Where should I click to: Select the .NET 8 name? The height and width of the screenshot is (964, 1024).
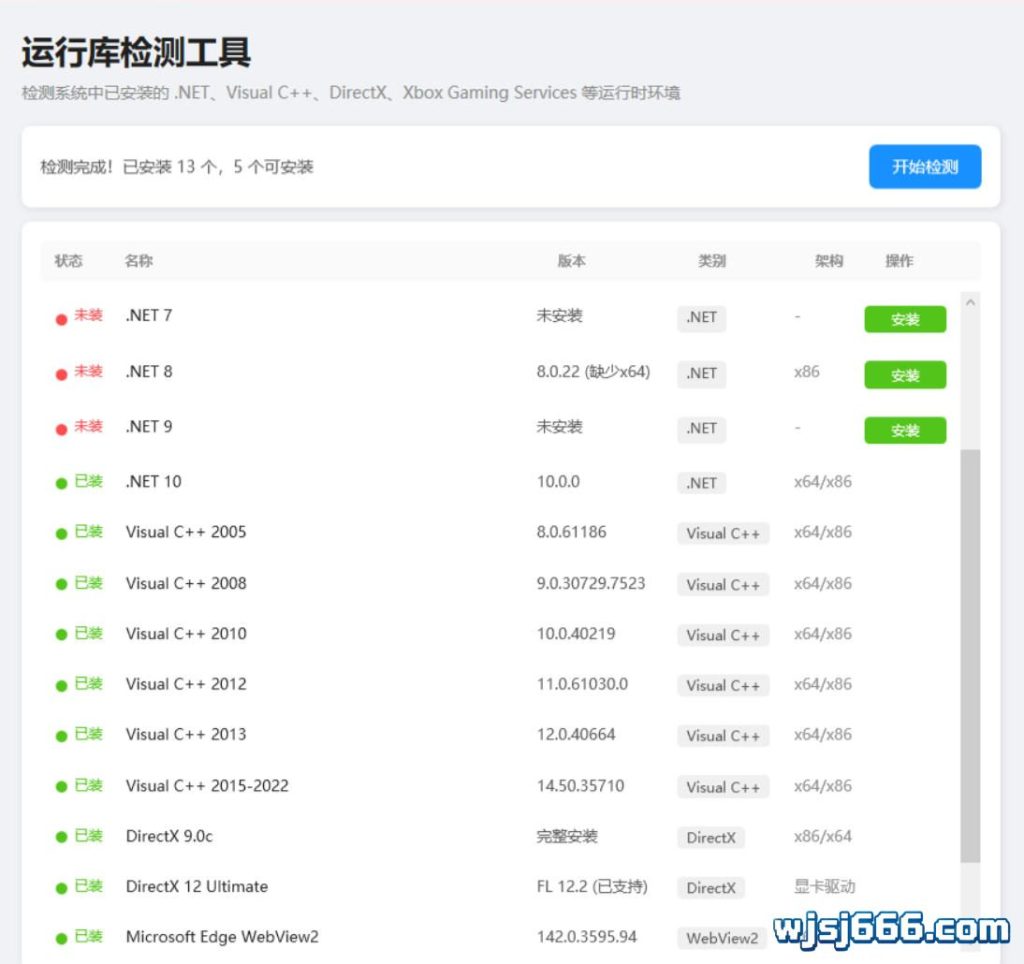pos(149,372)
